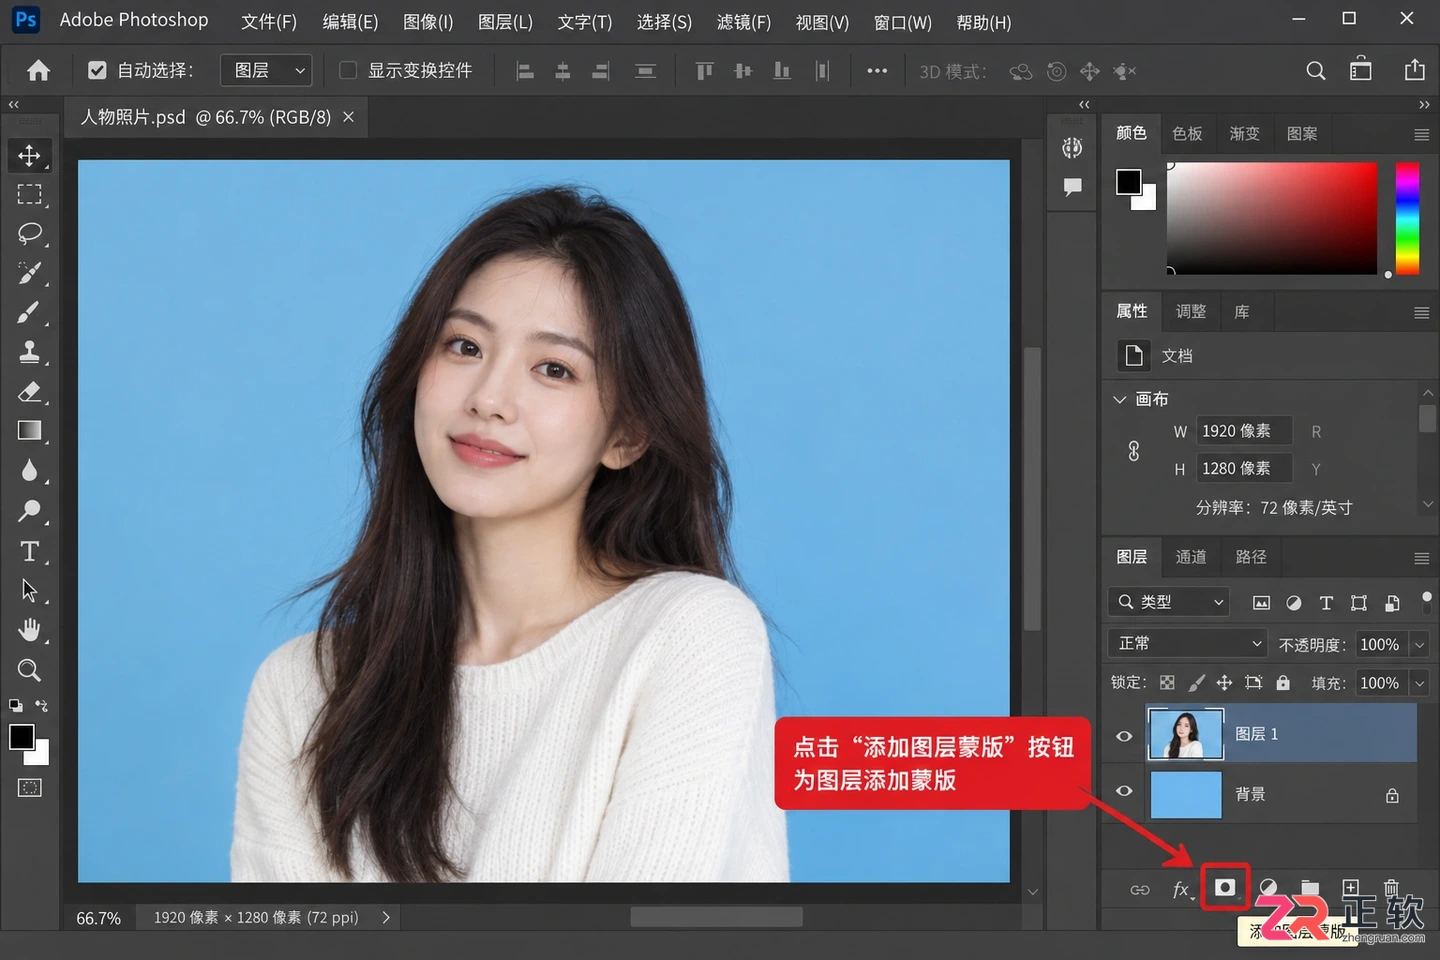1440x960 pixels.
Task: Switch to the 调整 tab
Action: (x=1190, y=311)
